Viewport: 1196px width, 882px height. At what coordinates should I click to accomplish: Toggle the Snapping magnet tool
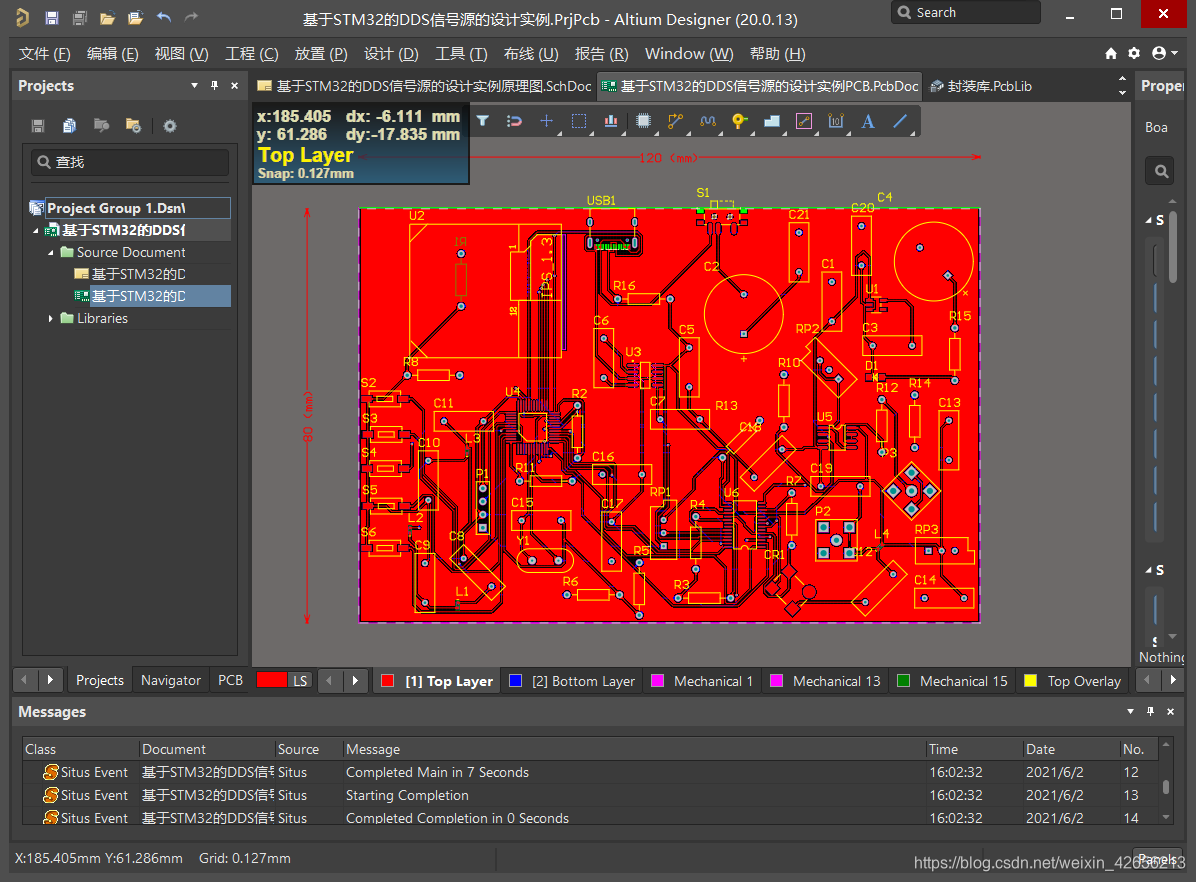(515, 121)
